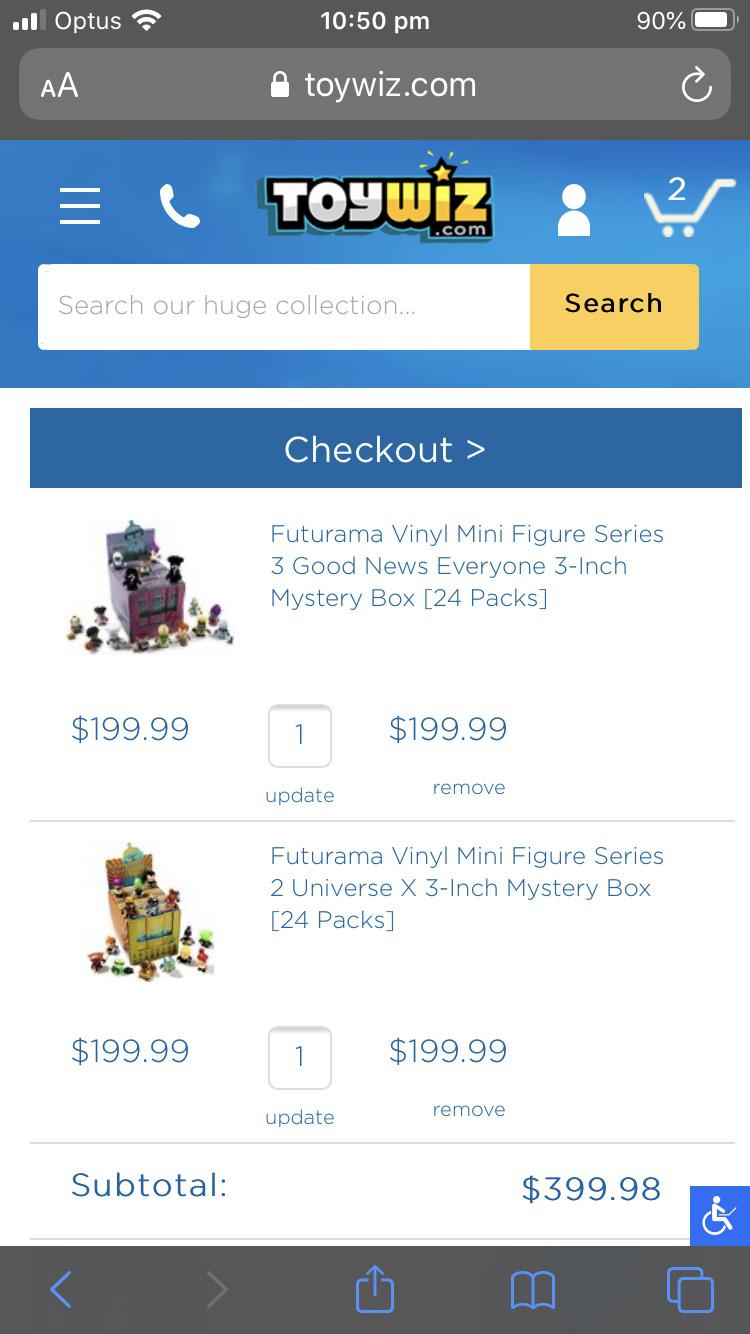Open the user account icon
Screen dimensions: 750x1334
tap(574, 207)
